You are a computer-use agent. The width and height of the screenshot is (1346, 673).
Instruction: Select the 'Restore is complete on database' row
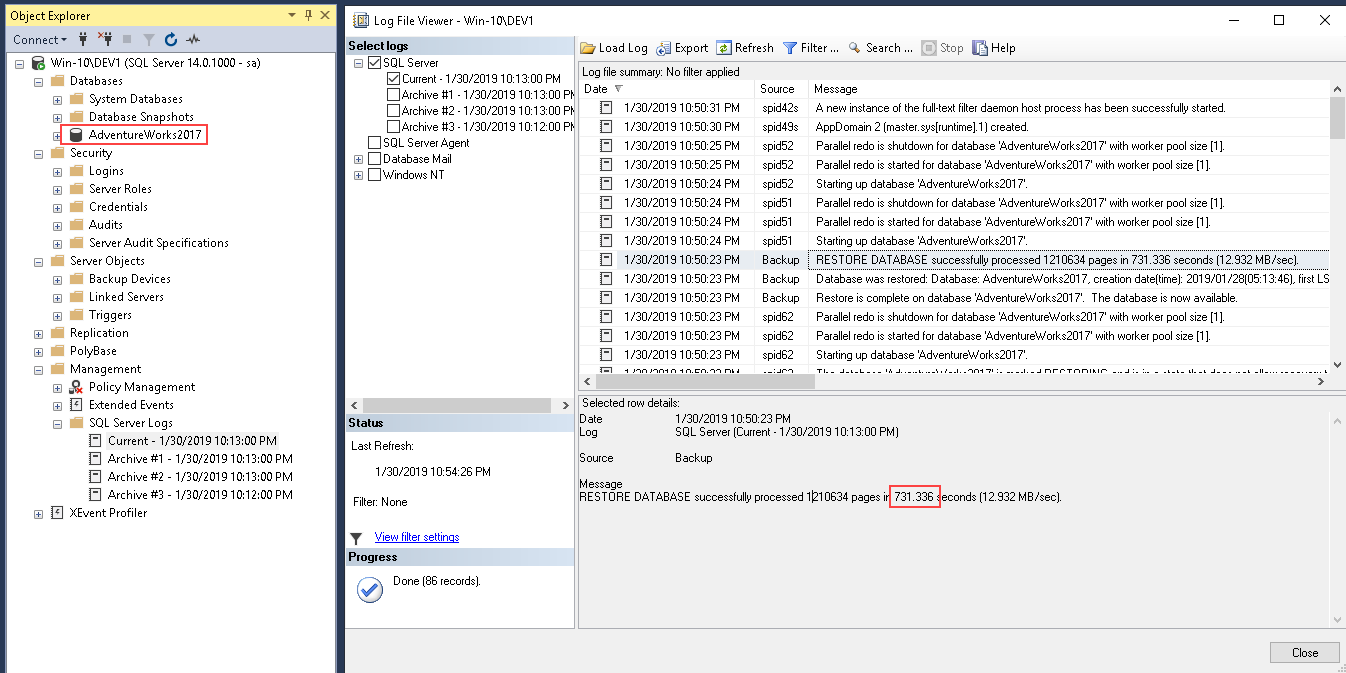pos(954,298)
